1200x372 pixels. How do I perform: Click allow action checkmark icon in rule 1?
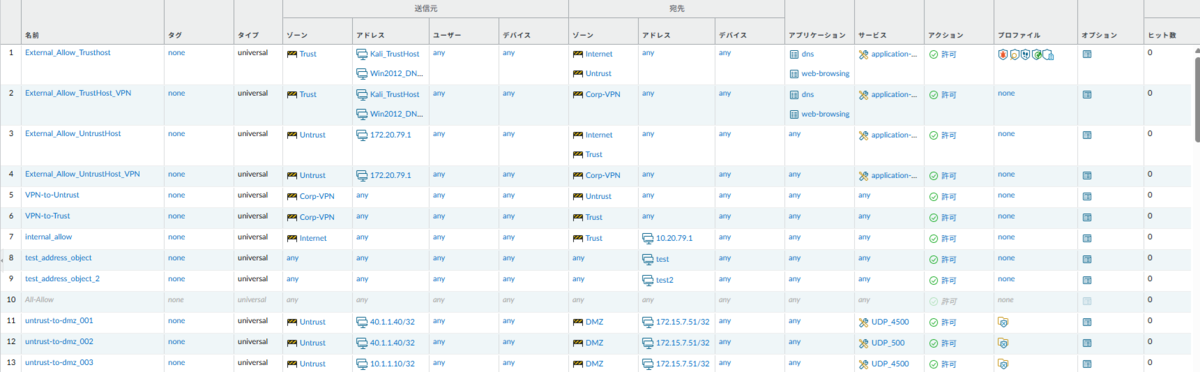tap(934, 54)
